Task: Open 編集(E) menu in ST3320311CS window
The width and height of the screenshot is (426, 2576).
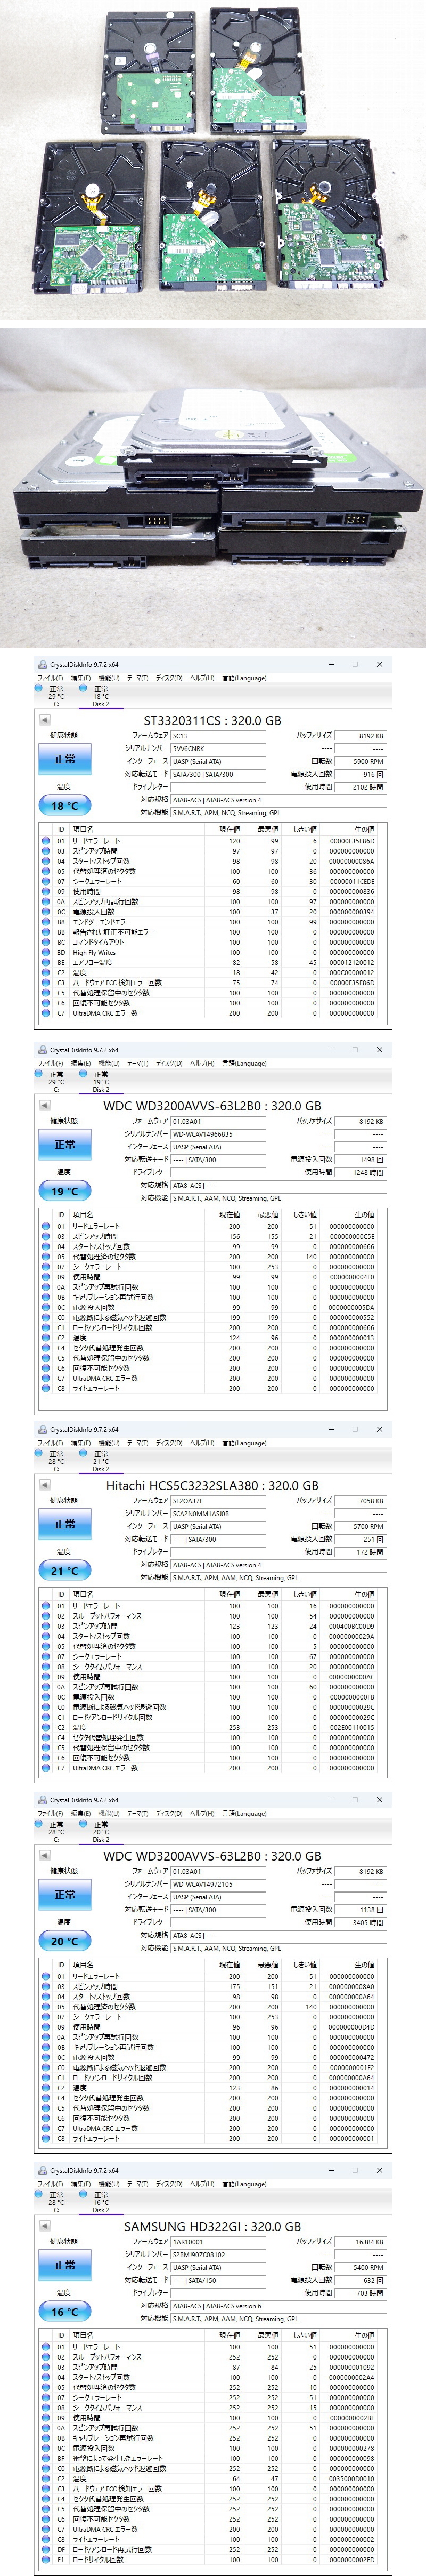Action: point(80,678)
